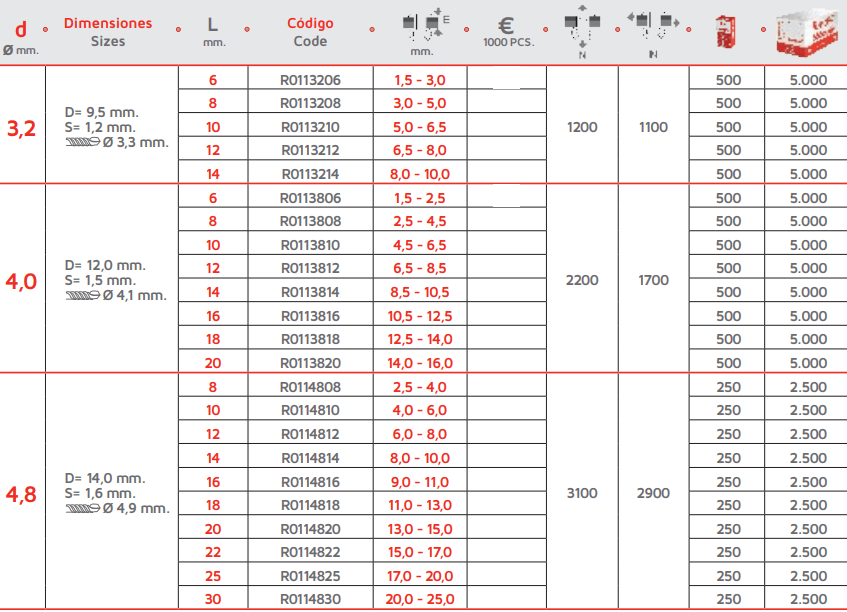The height and width of the screenshot is (612, 847).
Task: Click the drill bit icon beside Ø 4,1 mm.
Action: click(83, 295)
